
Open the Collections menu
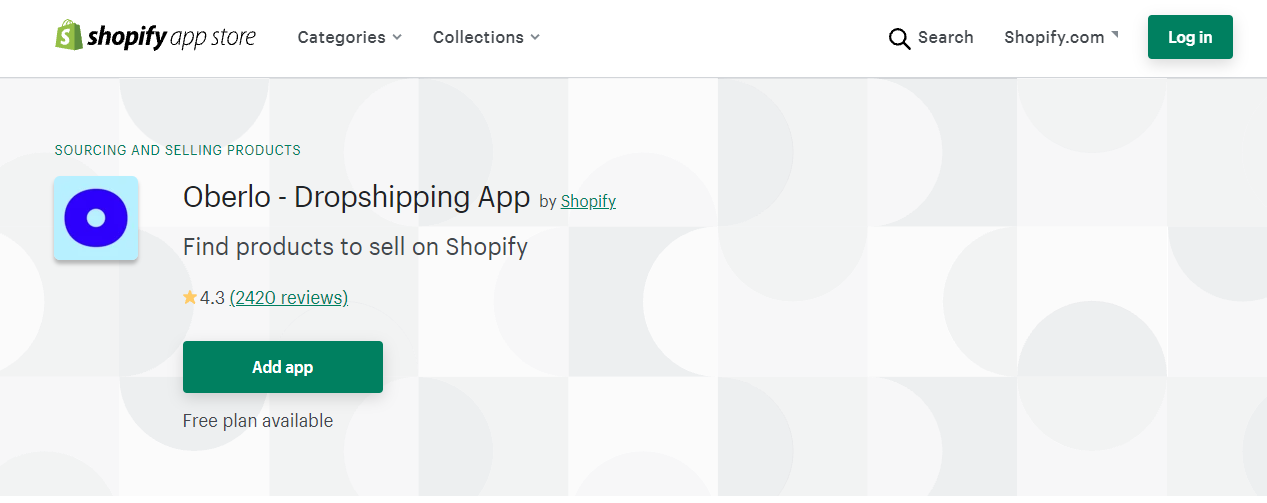(x=486, y=37)
